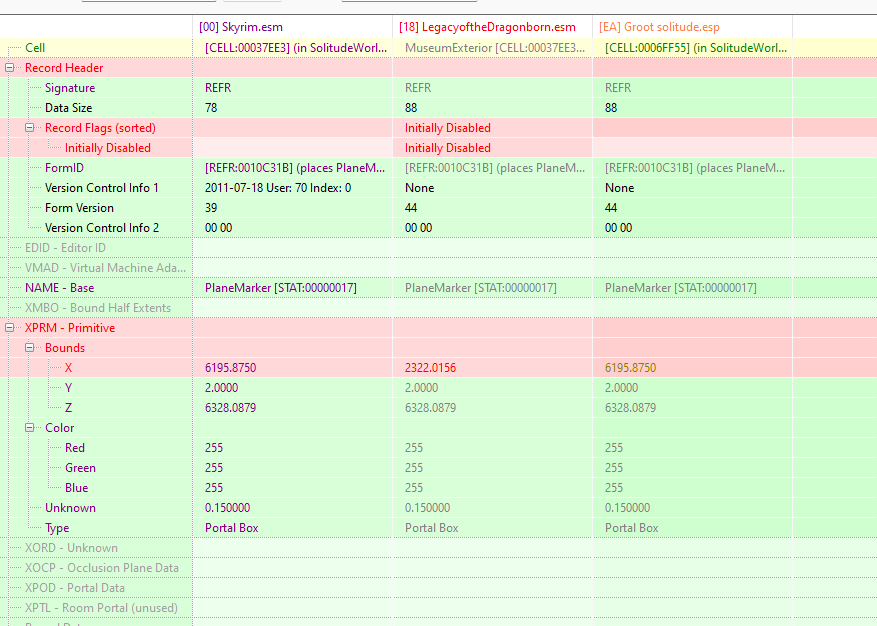Viewport: 877px width, 626px height.
Task: Collapse the Bounds node
Action: (x=30, y=348)
